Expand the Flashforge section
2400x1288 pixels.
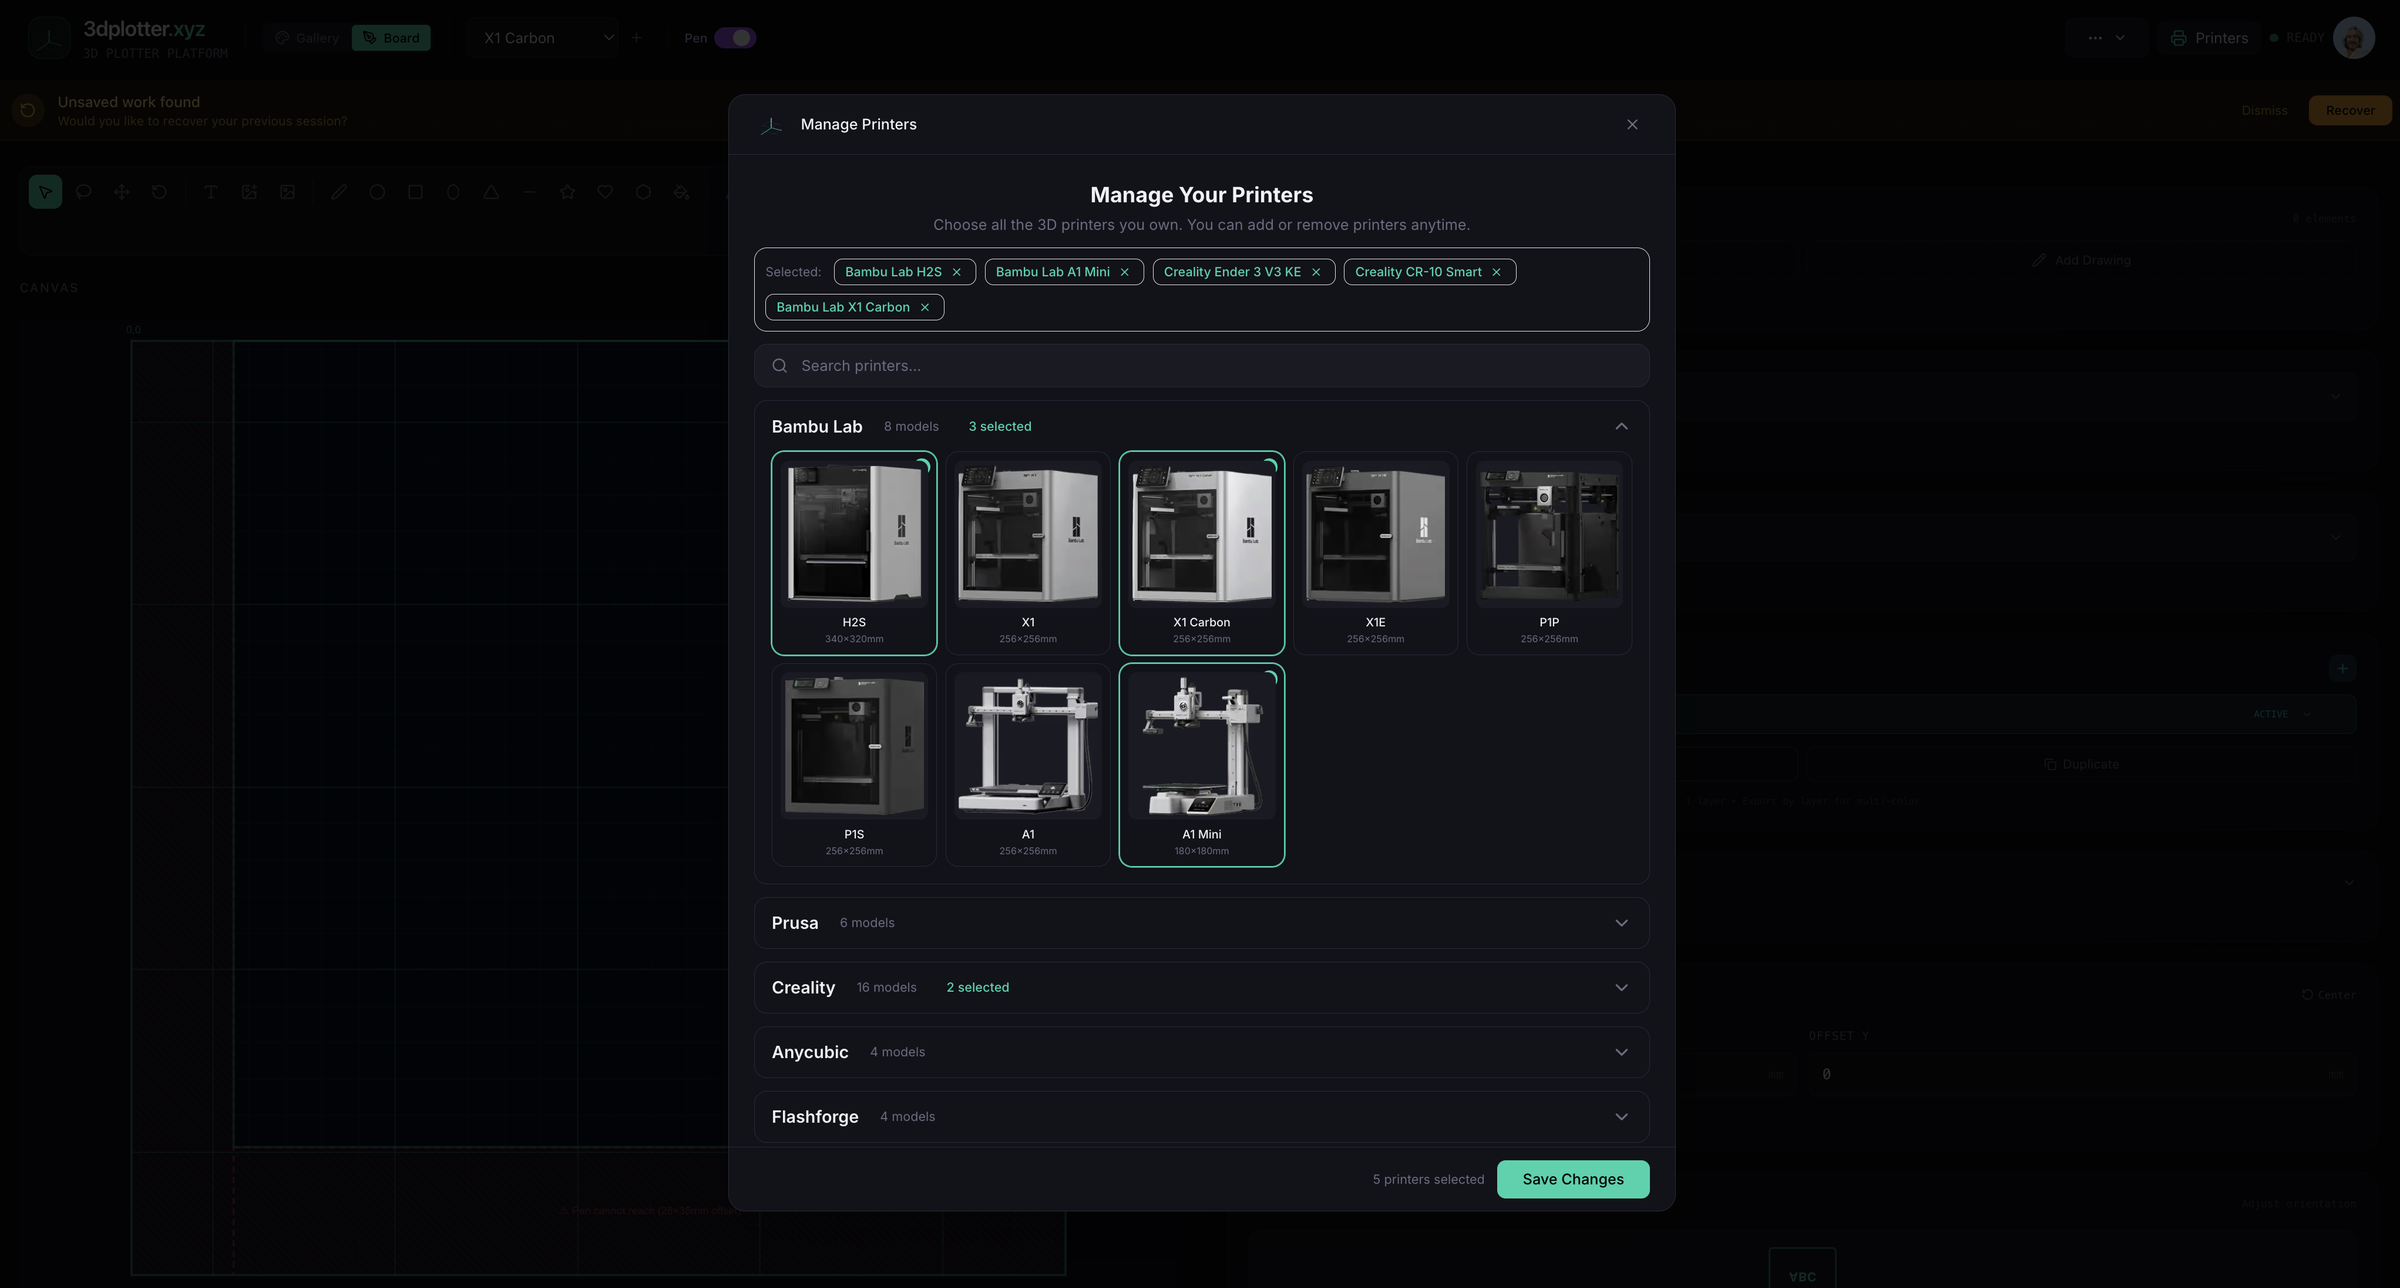point(1202,1117)
